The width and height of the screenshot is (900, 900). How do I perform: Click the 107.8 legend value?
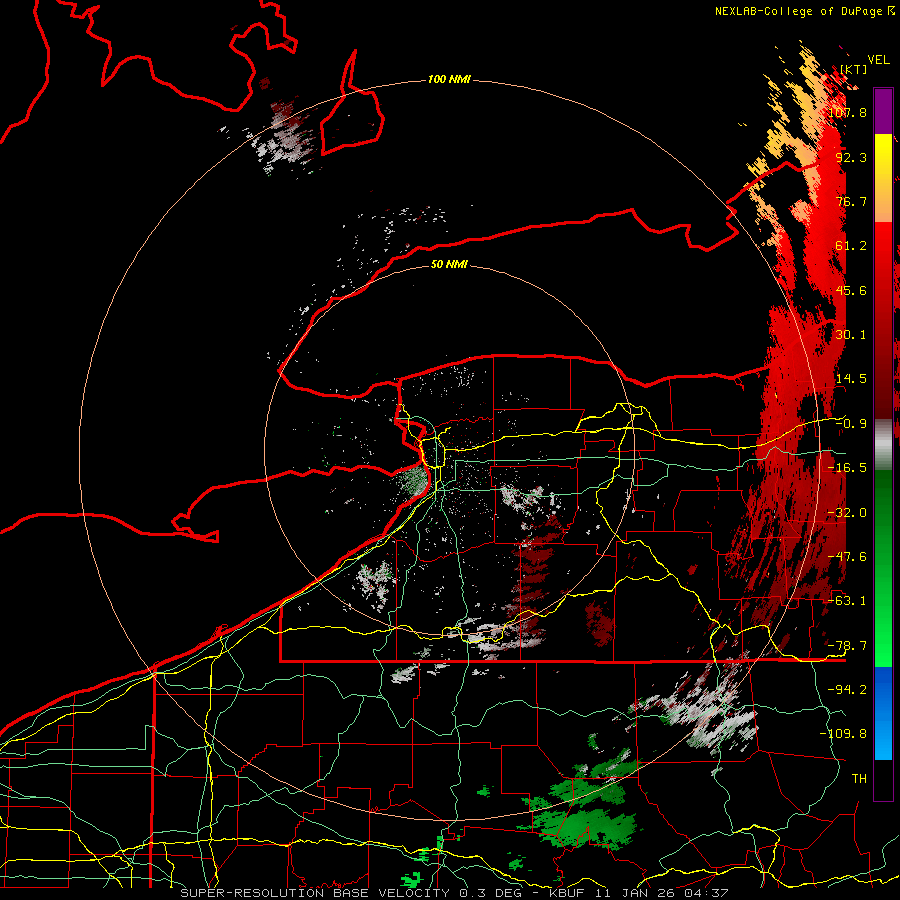[847, 112]
